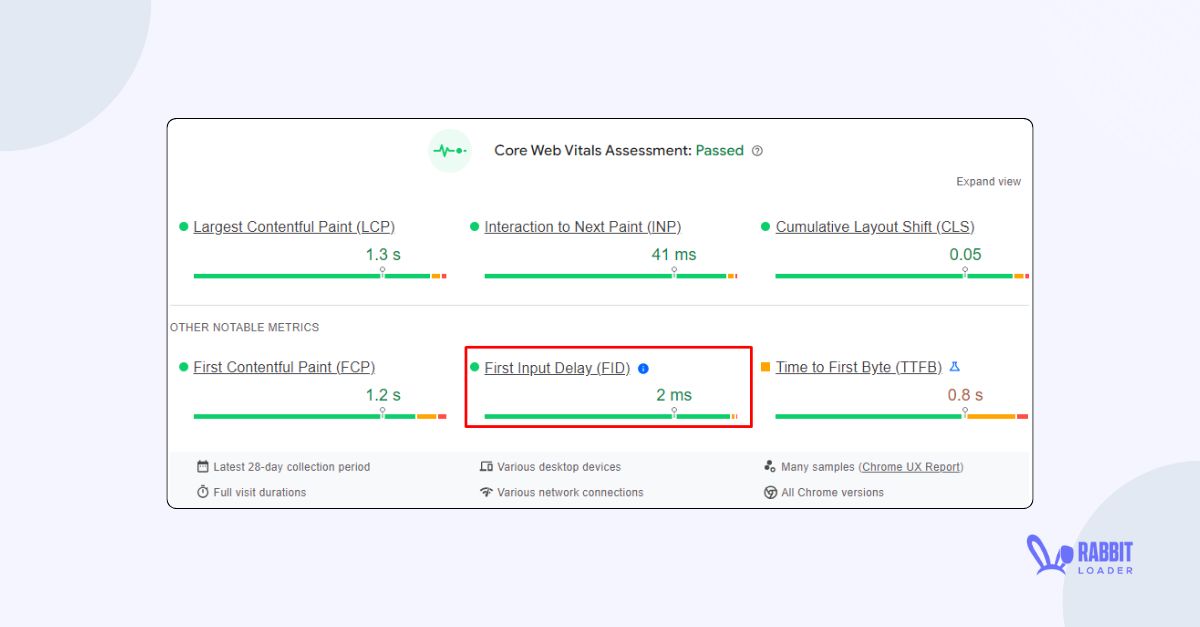
Task: Open the Chrome UX Report link
Action: [x=911, y=466]
